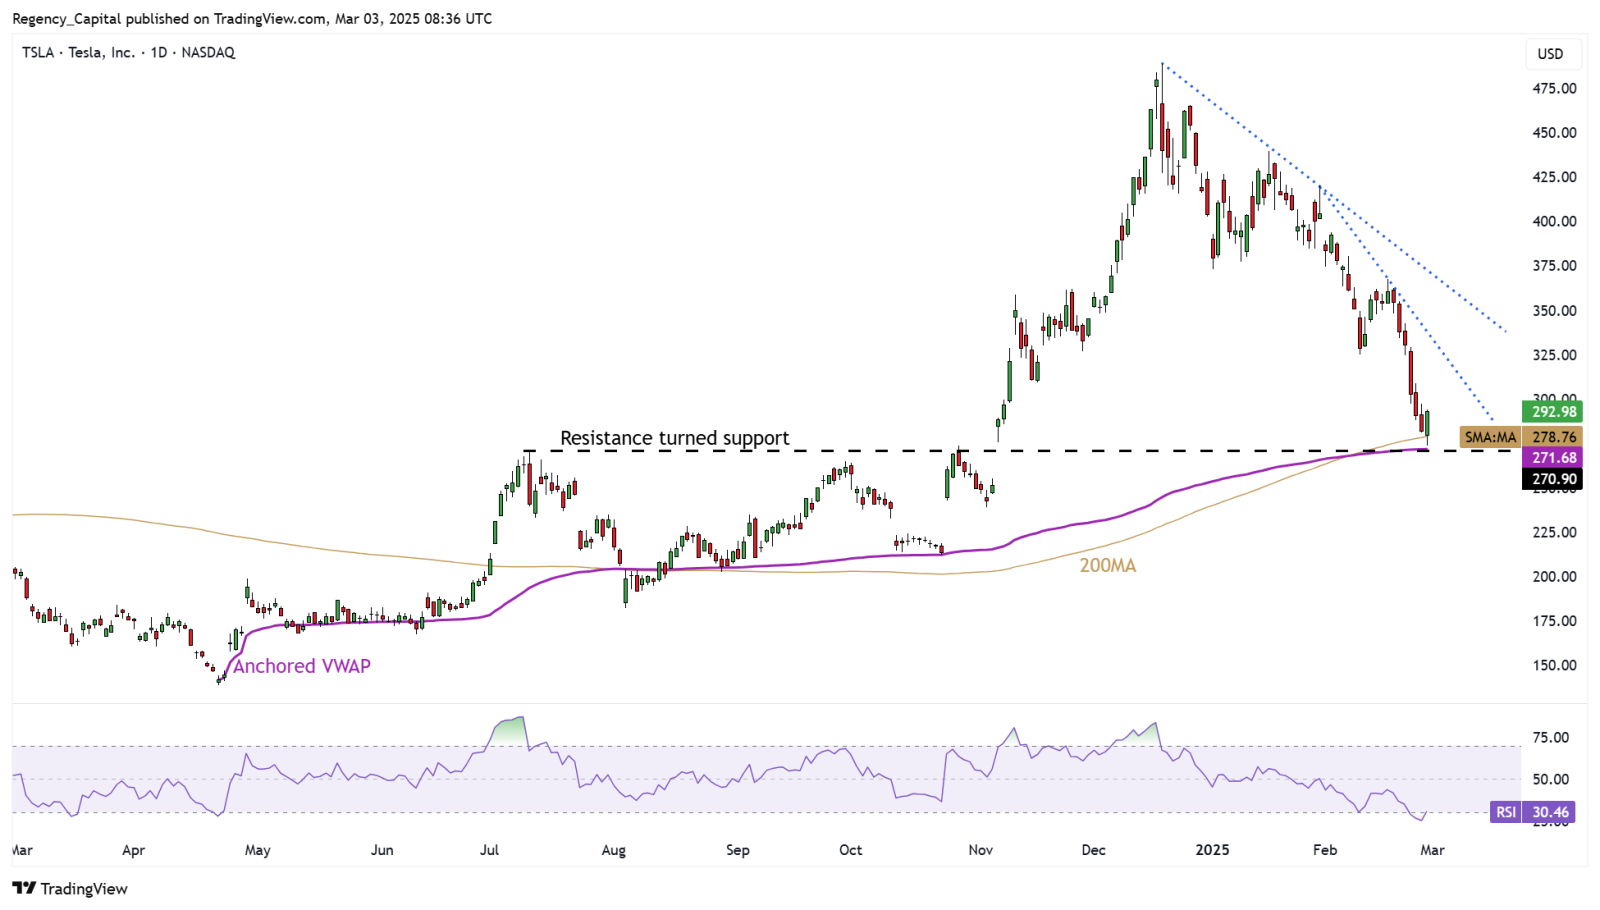The image size is (1600, 910).
Task: Click the 30.46 RSI value tag
Action: [x=1550, y=812]
